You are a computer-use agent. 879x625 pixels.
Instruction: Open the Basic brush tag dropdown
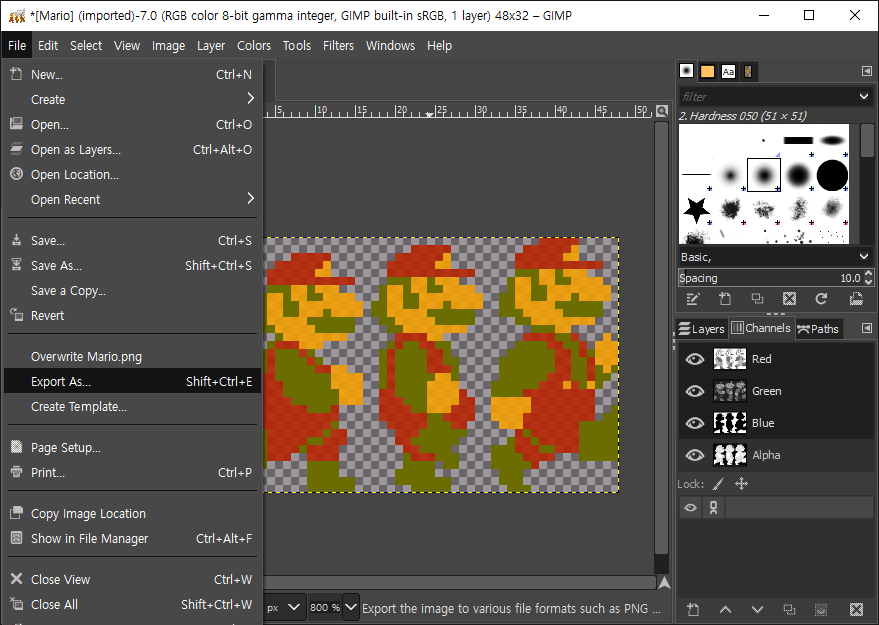(864, 257)
